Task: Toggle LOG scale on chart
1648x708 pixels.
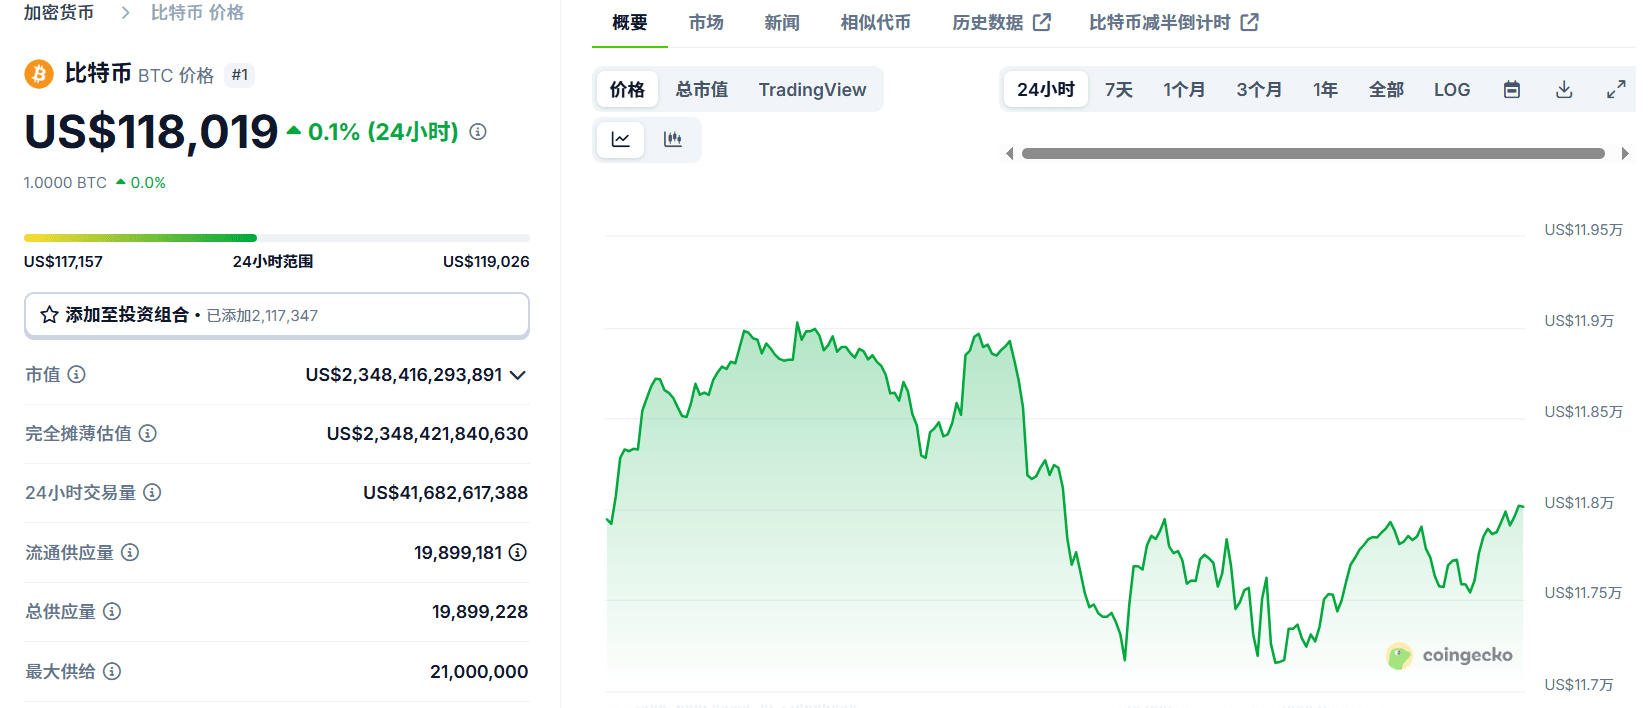Action: point(1452,90)
